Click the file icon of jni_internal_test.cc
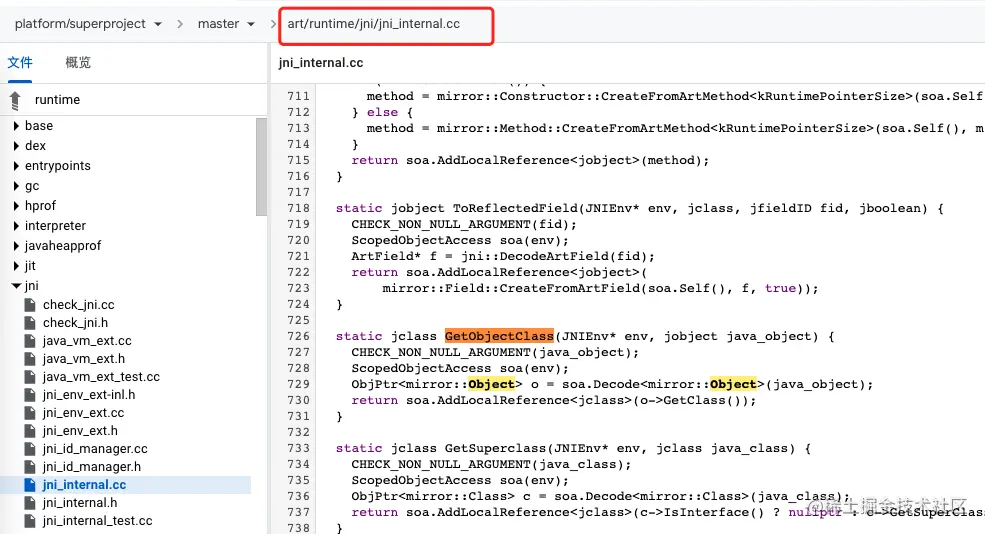The image size is (985, 534). pyautogui.click(x=30, y=521)
